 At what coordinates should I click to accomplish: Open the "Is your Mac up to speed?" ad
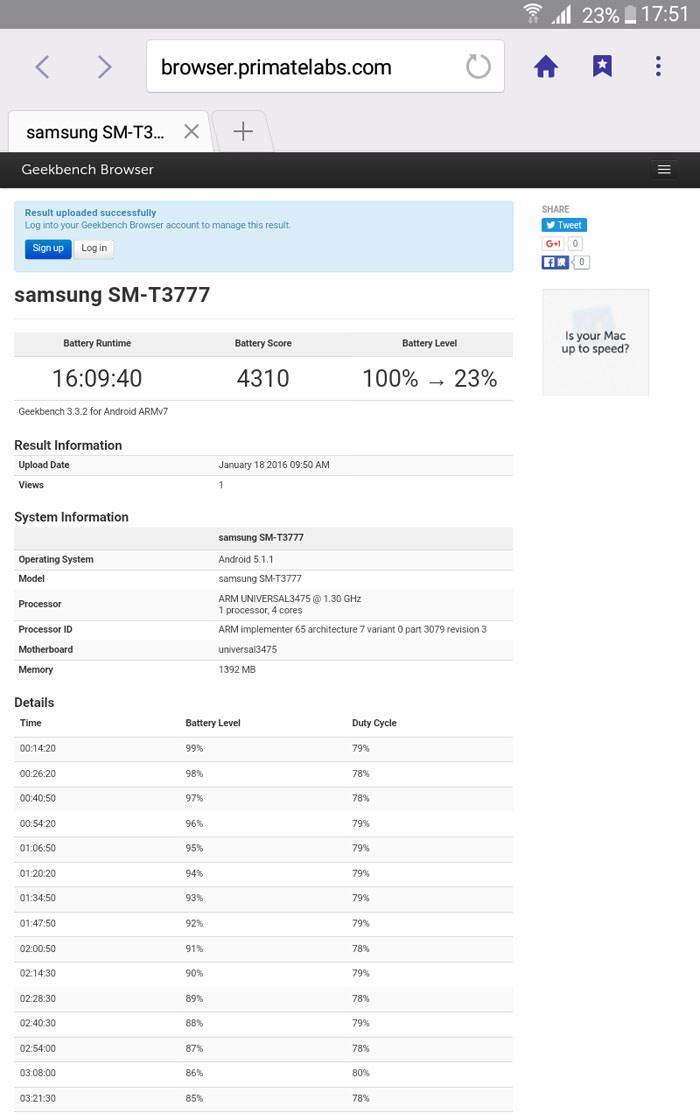[x=595, y=343]
